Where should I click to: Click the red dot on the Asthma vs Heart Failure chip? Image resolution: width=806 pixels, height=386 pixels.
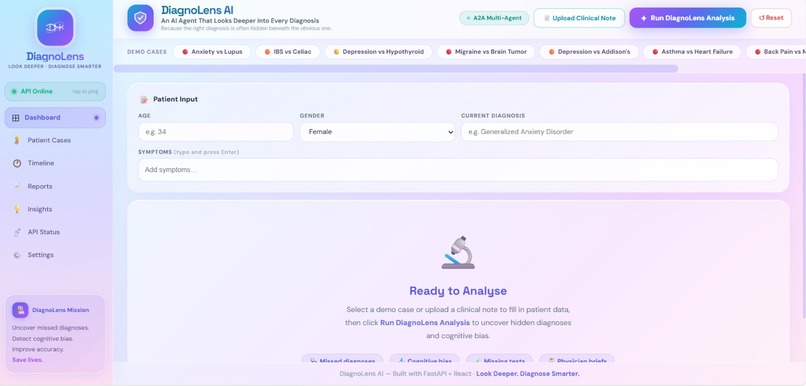coord(655,52)
